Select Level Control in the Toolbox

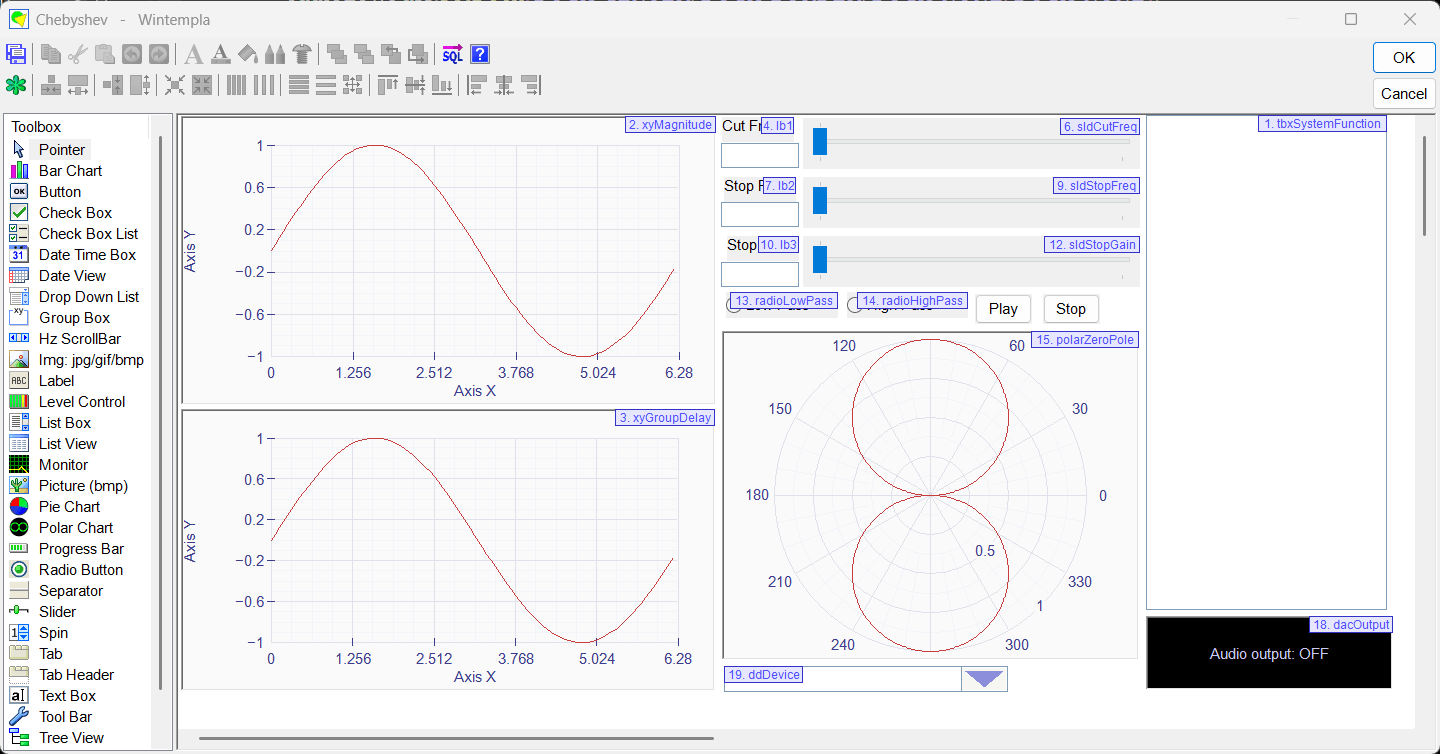[x=82, y=402]
